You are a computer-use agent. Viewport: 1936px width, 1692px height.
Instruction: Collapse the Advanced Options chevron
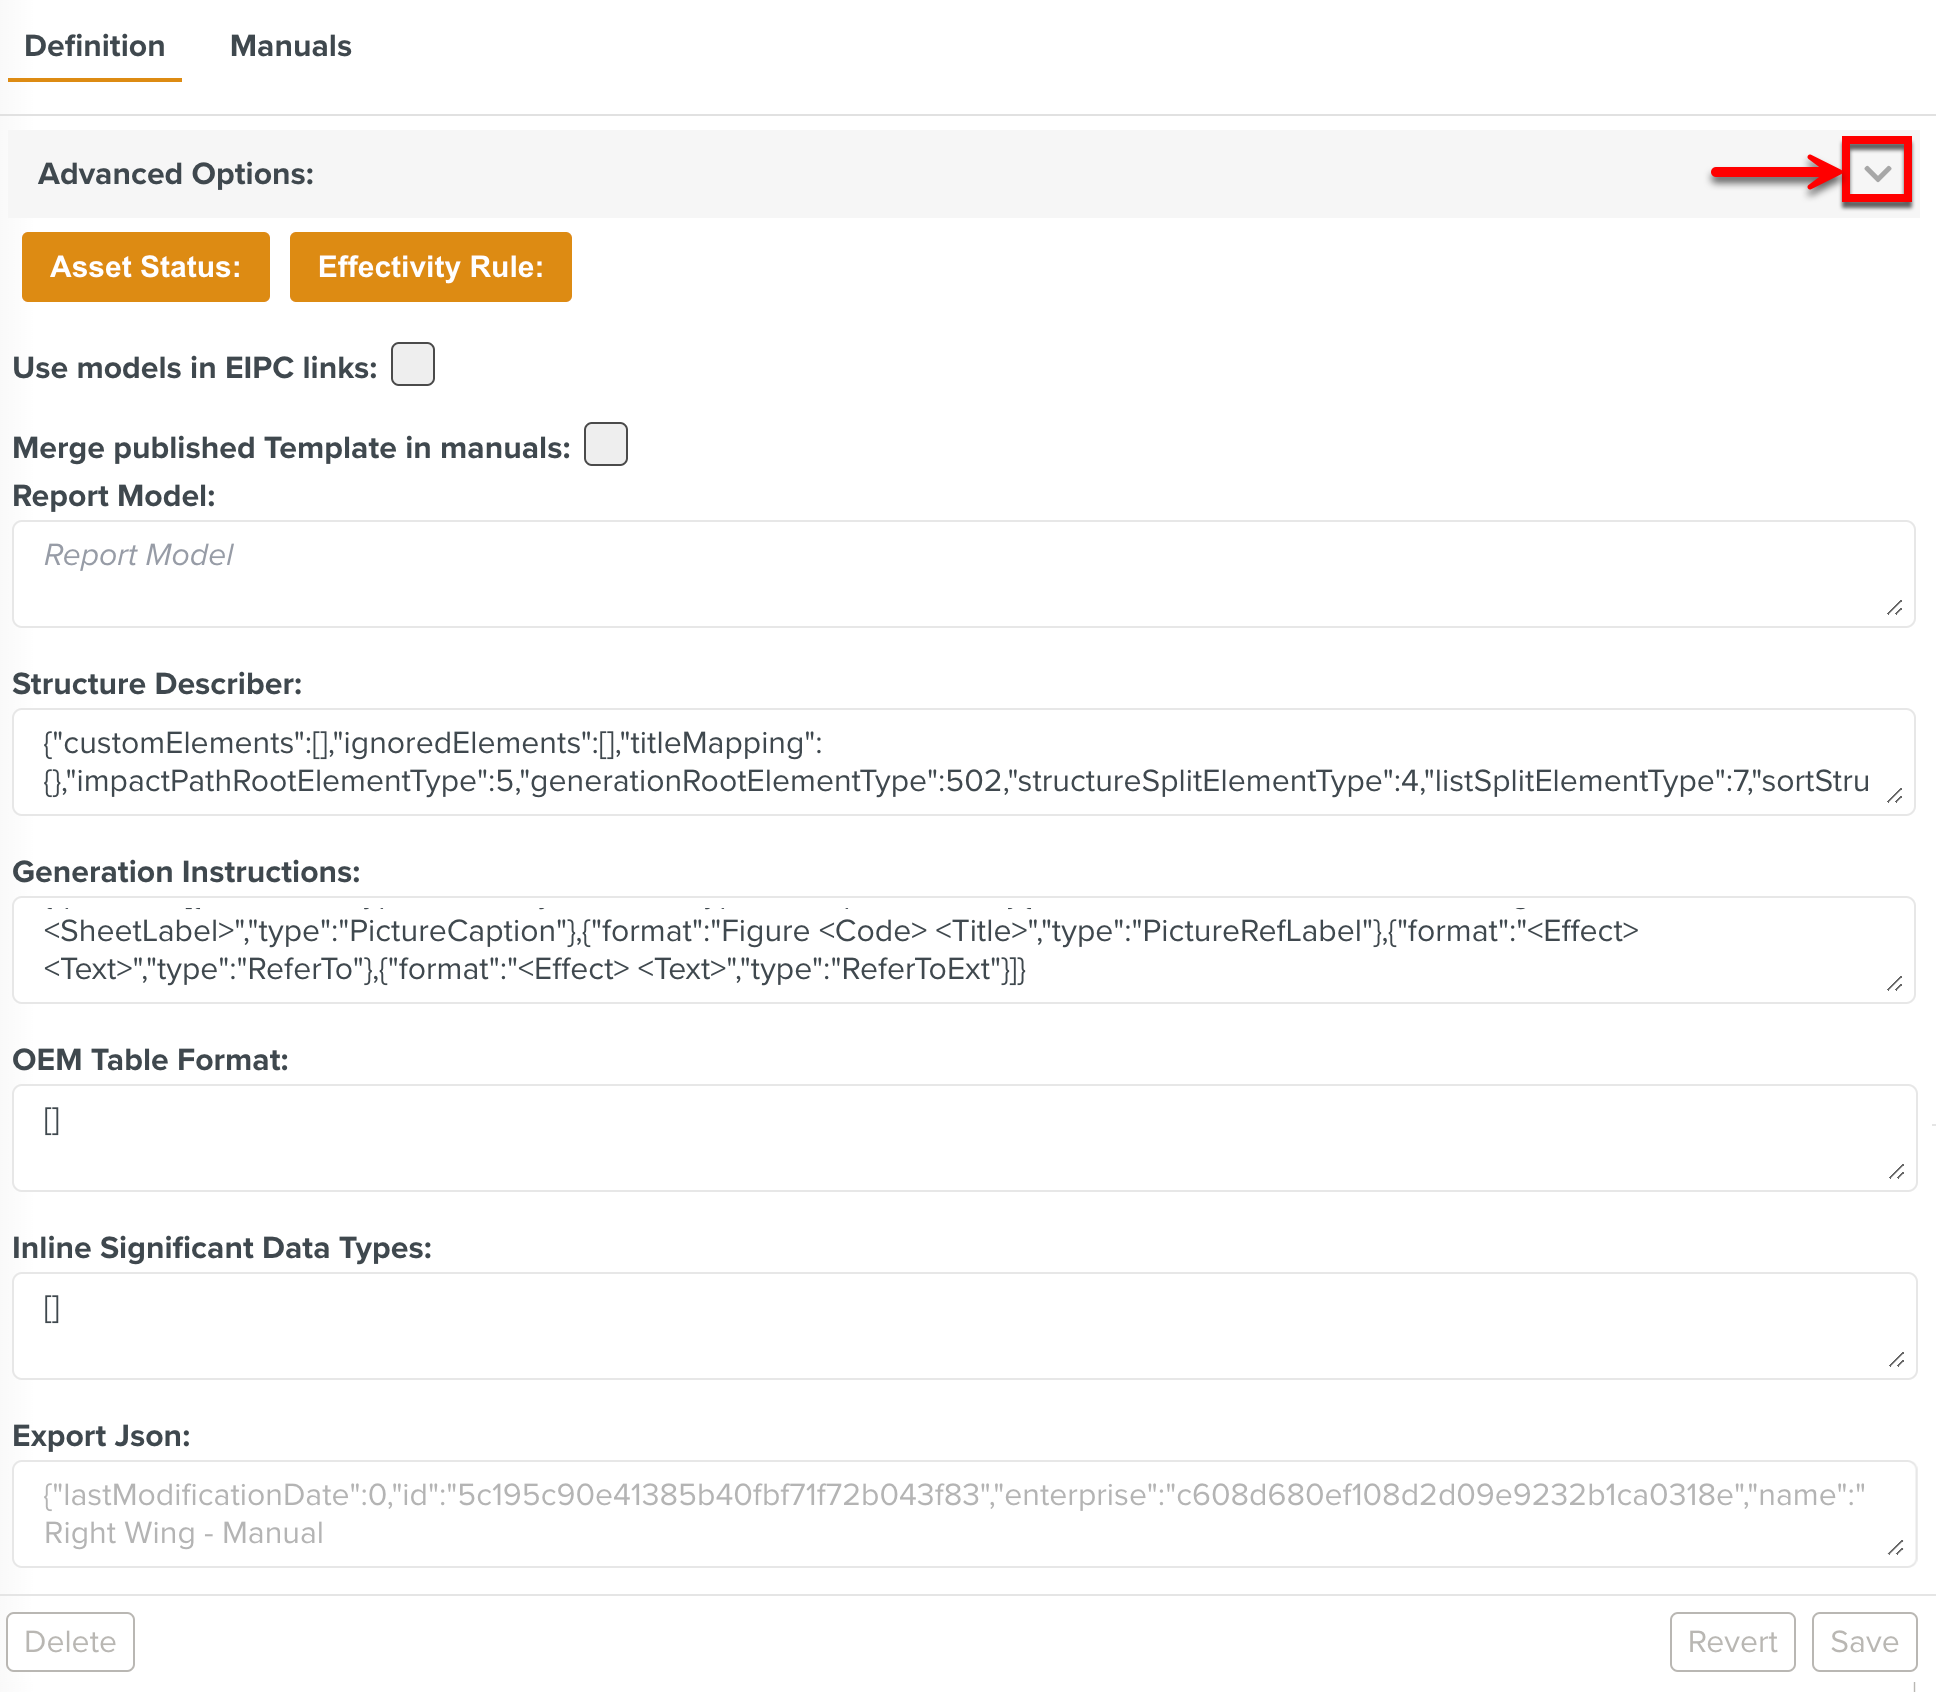click(1877, 173)
